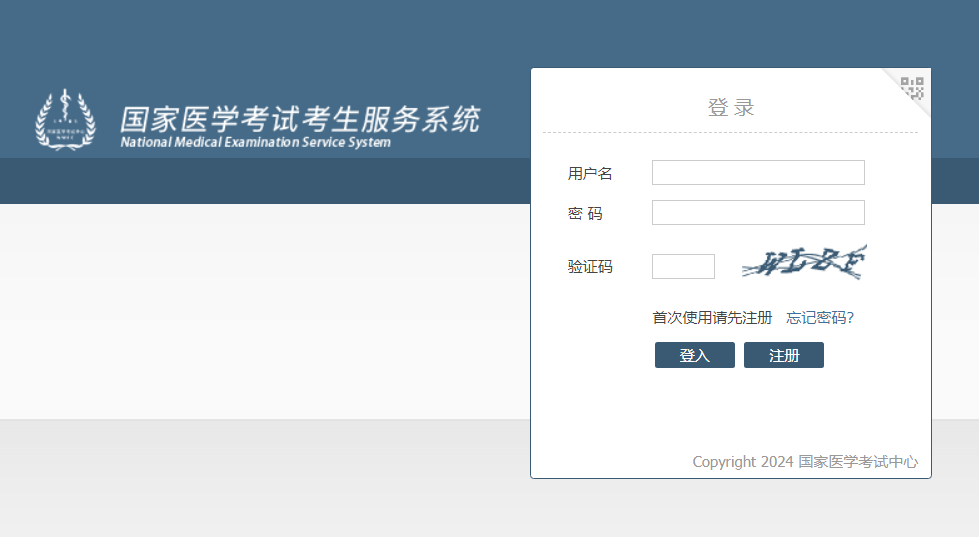Click the National Medical Examination Service System subtitle

tap(255, 143)
